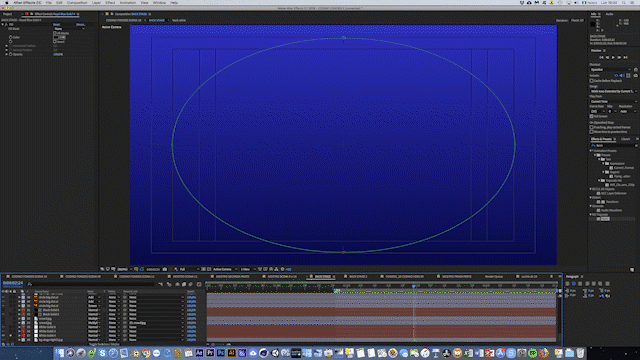Pick color with Fill eyedropper
The height and width of the screenshot is (360, 640).
[62, 37]
